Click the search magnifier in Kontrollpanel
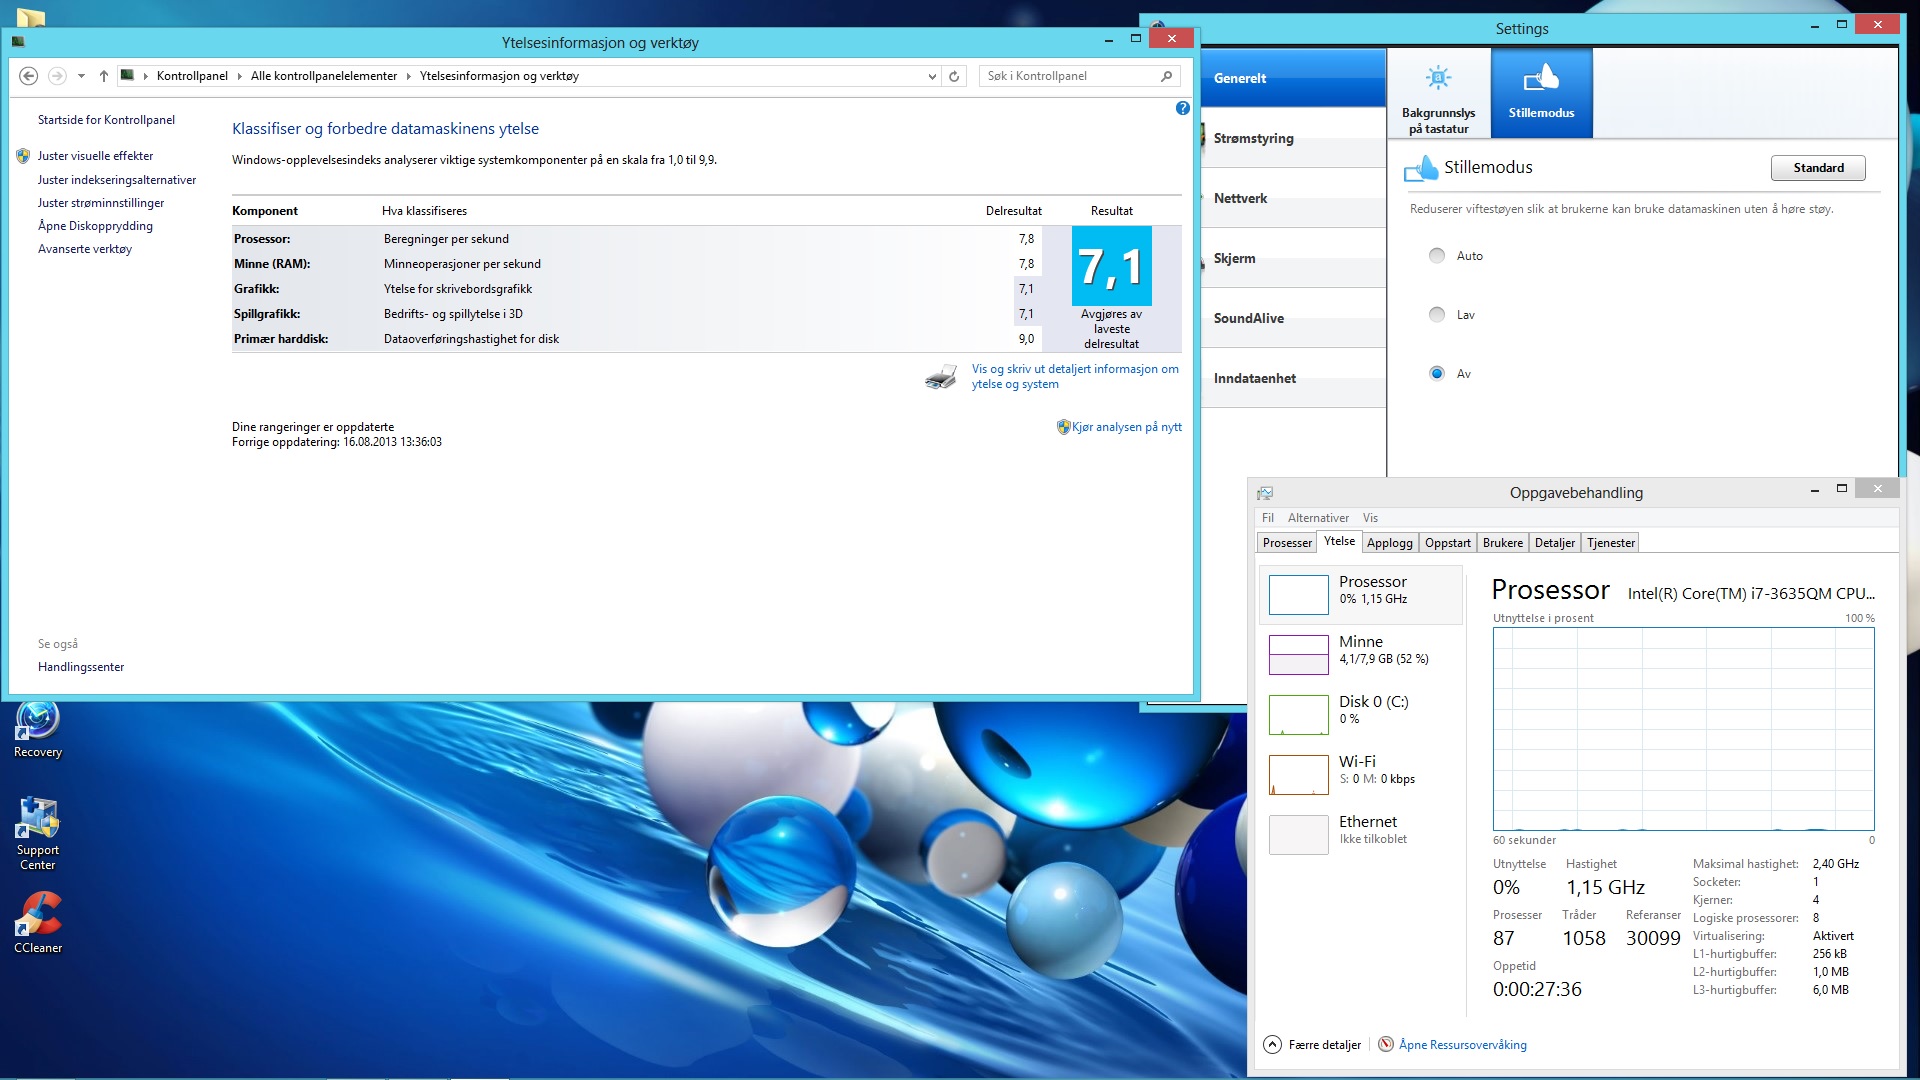The image size is (1920, 1080). coord(1166,76)
